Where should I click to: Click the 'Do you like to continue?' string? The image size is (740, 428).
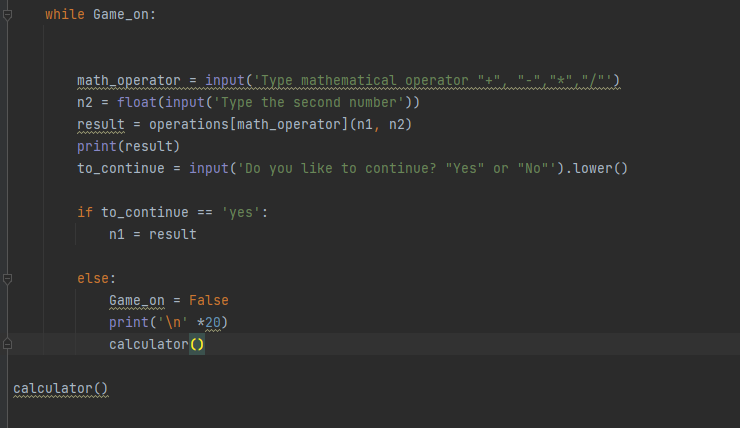pos(396,168)
